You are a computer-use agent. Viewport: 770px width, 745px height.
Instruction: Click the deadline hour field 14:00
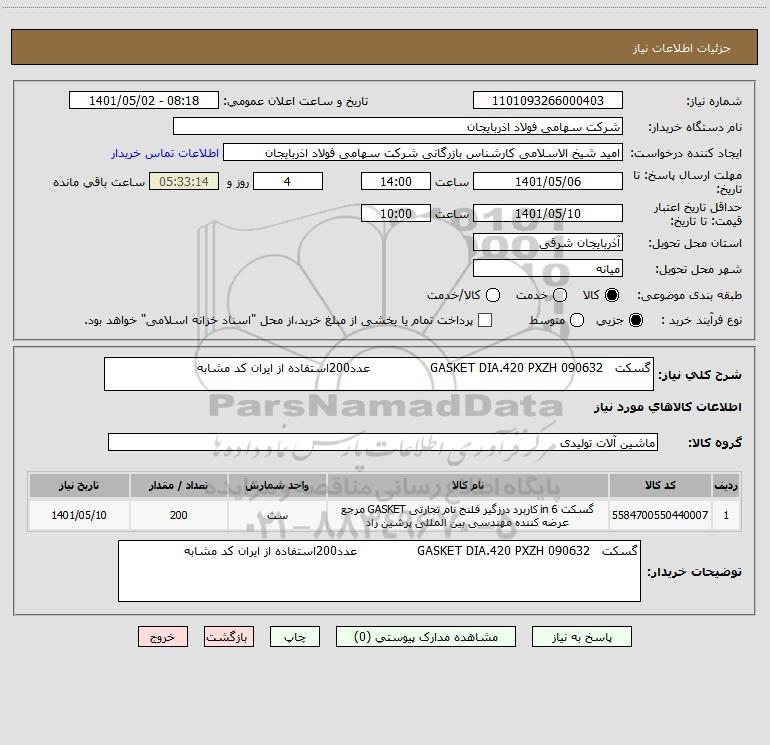click(396, 181)
